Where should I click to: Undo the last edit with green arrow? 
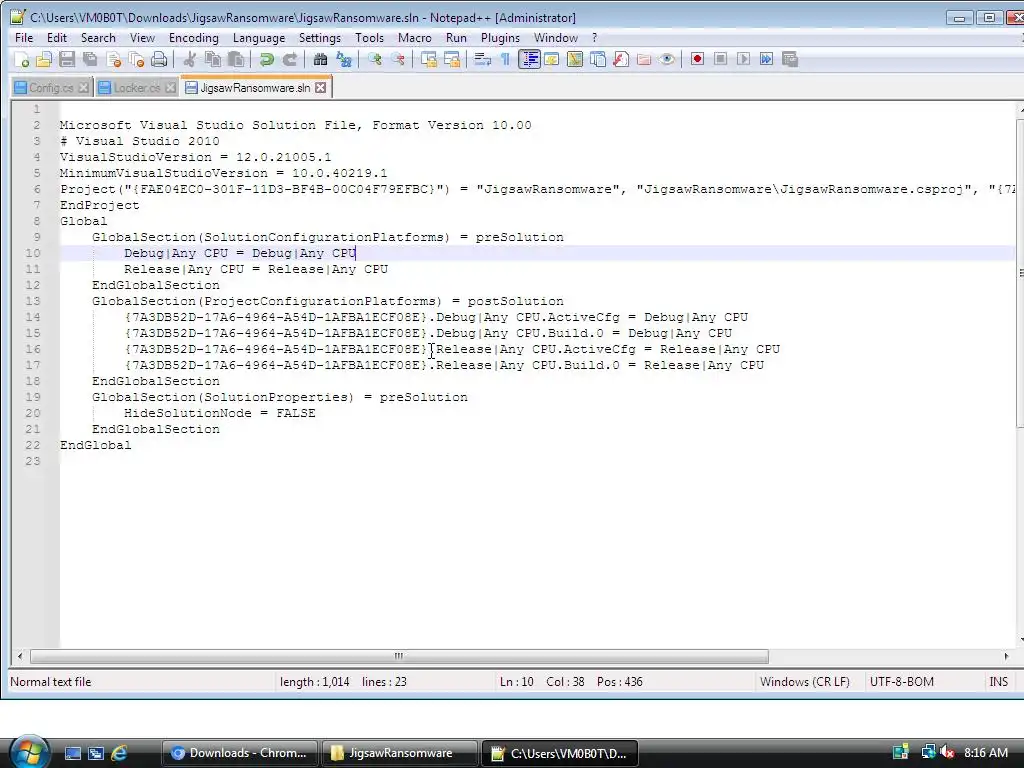[x=266, y=60]
